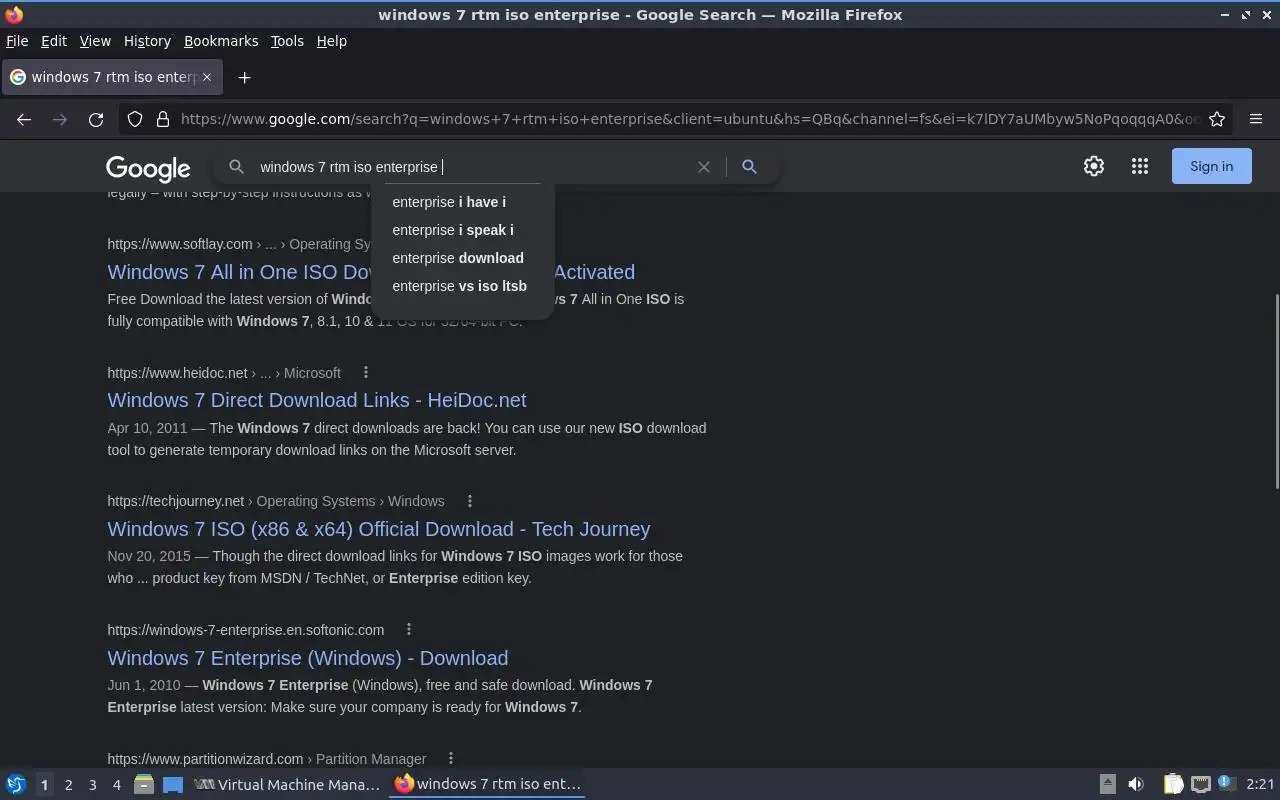Image resolution: width=1280 pixels, height=800 pixels.
Task: Open the Firefox hamburger menu
Action: (1256, 119)
